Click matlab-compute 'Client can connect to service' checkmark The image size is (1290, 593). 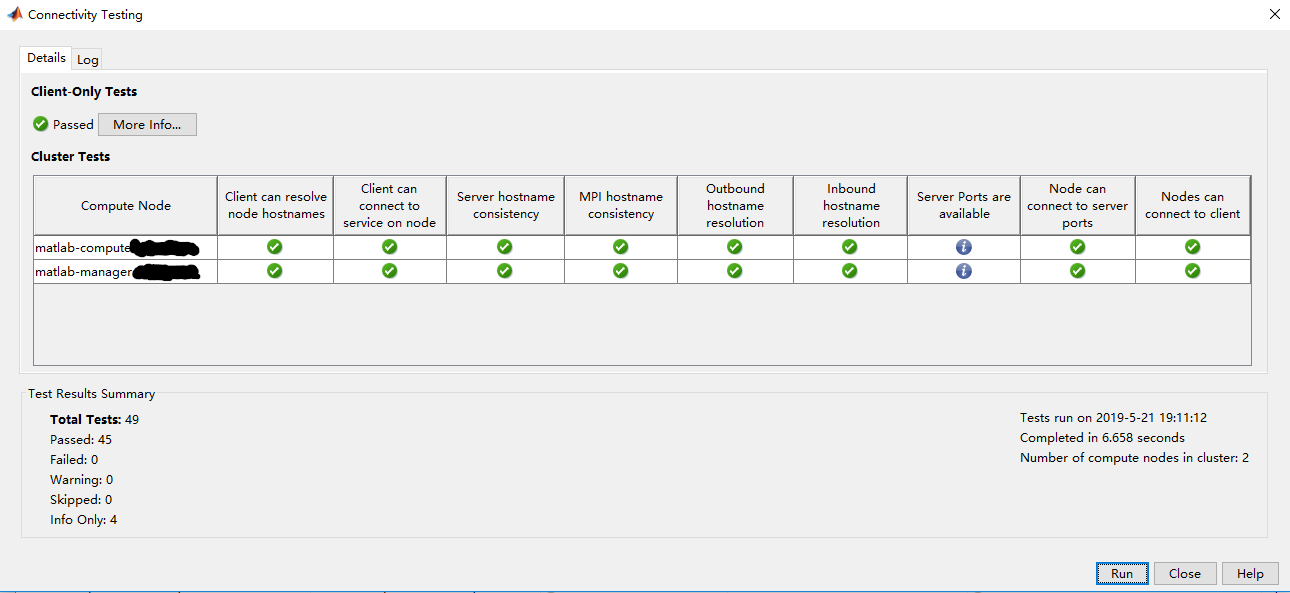390,247
